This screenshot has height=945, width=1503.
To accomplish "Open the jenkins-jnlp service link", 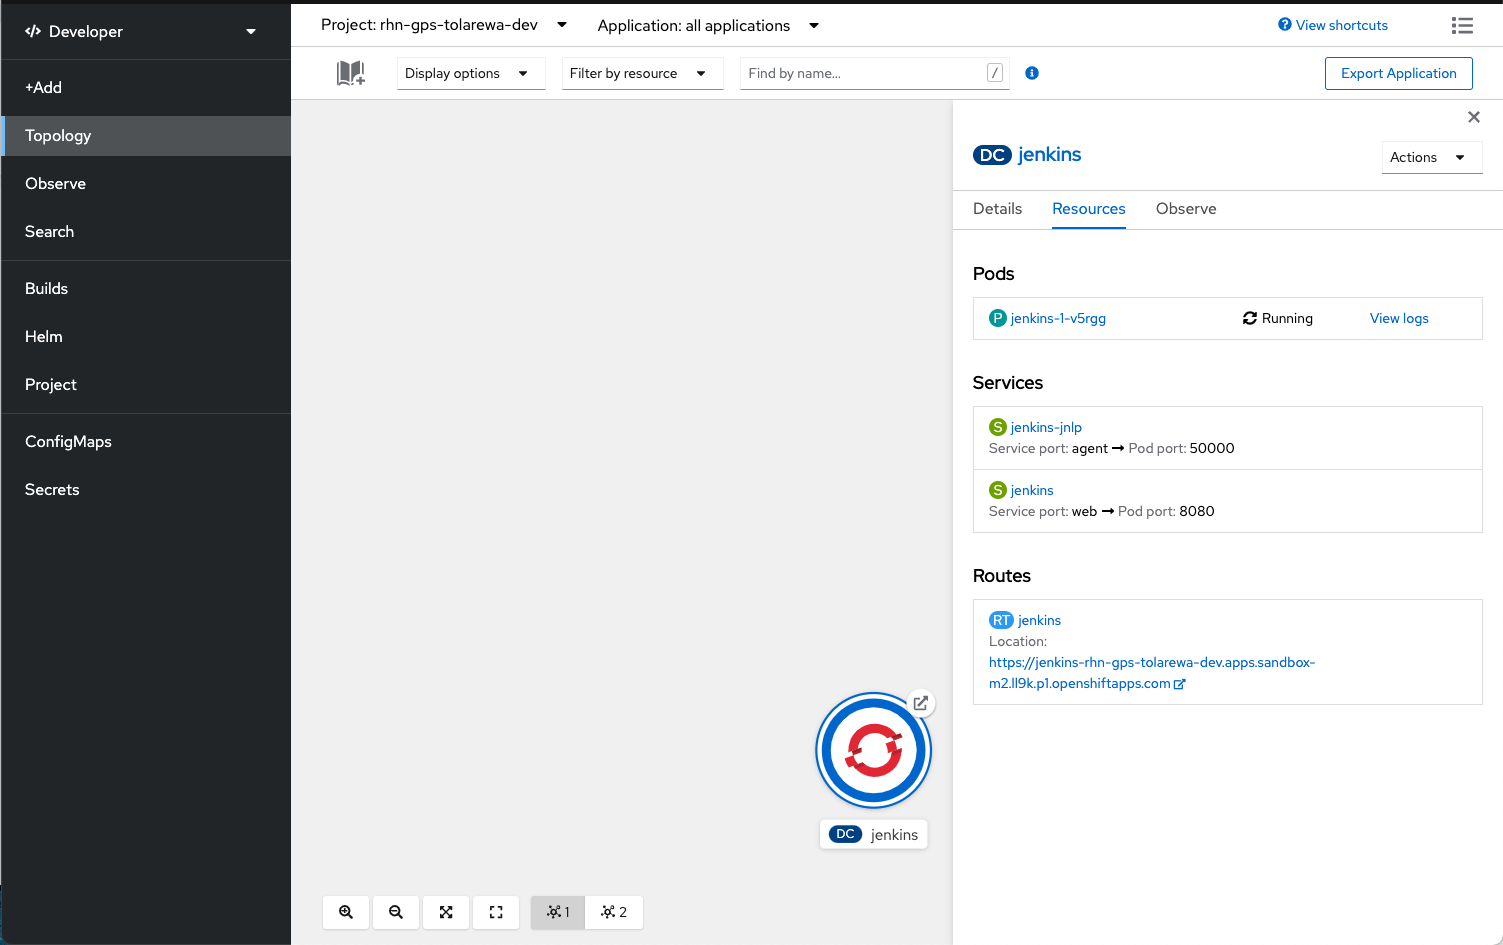I will tap(1046, 427).
